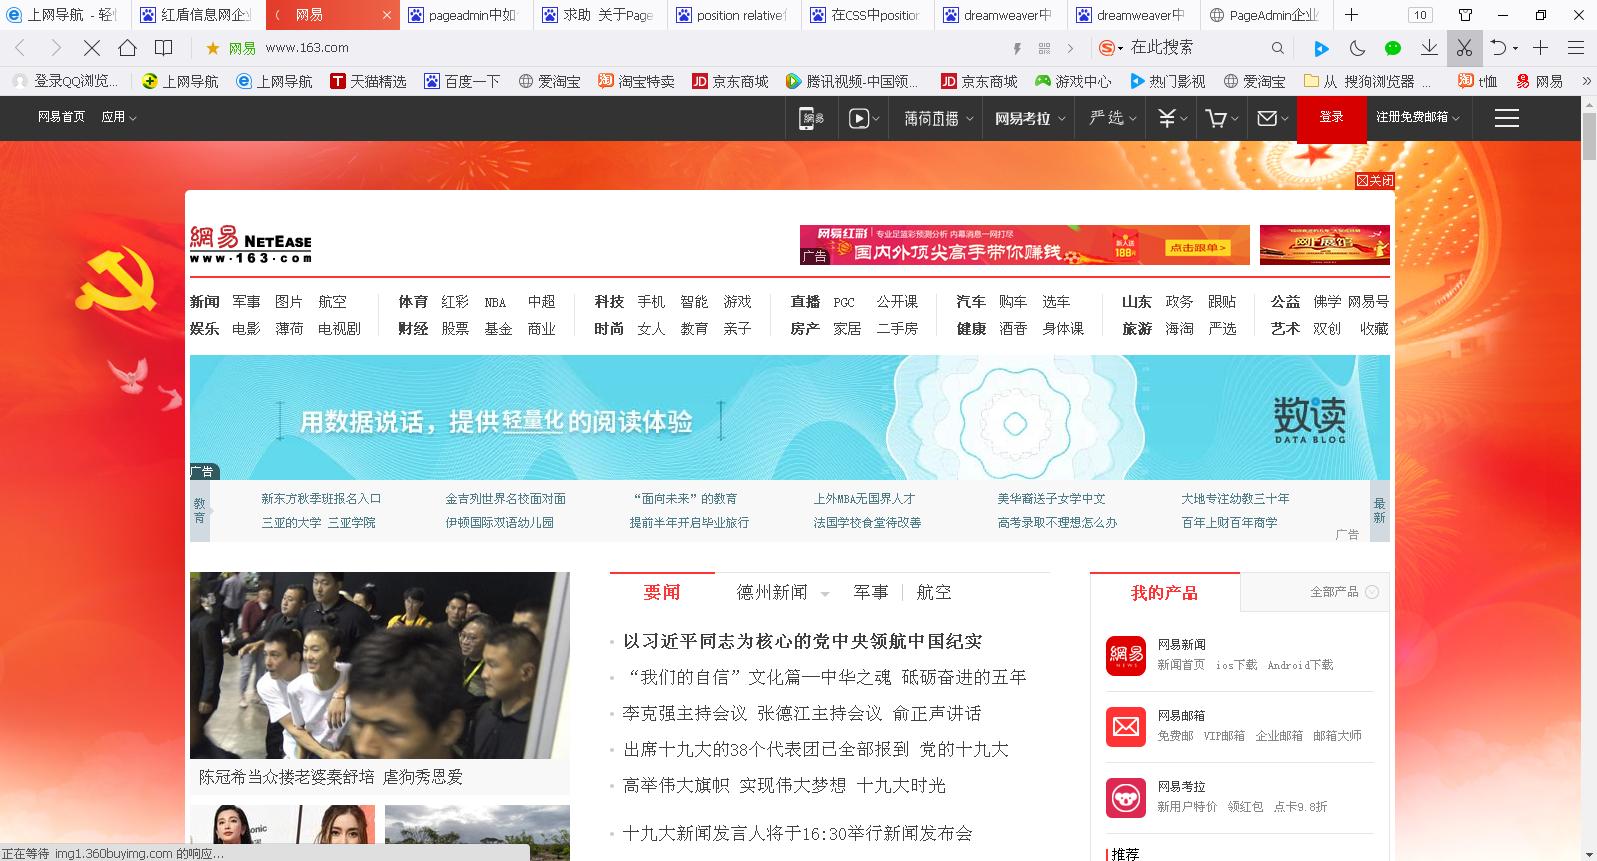The width and height of the screenshot is (1597, 861).
Task: Click the red 登录 button
Action: pos(1331,118)
